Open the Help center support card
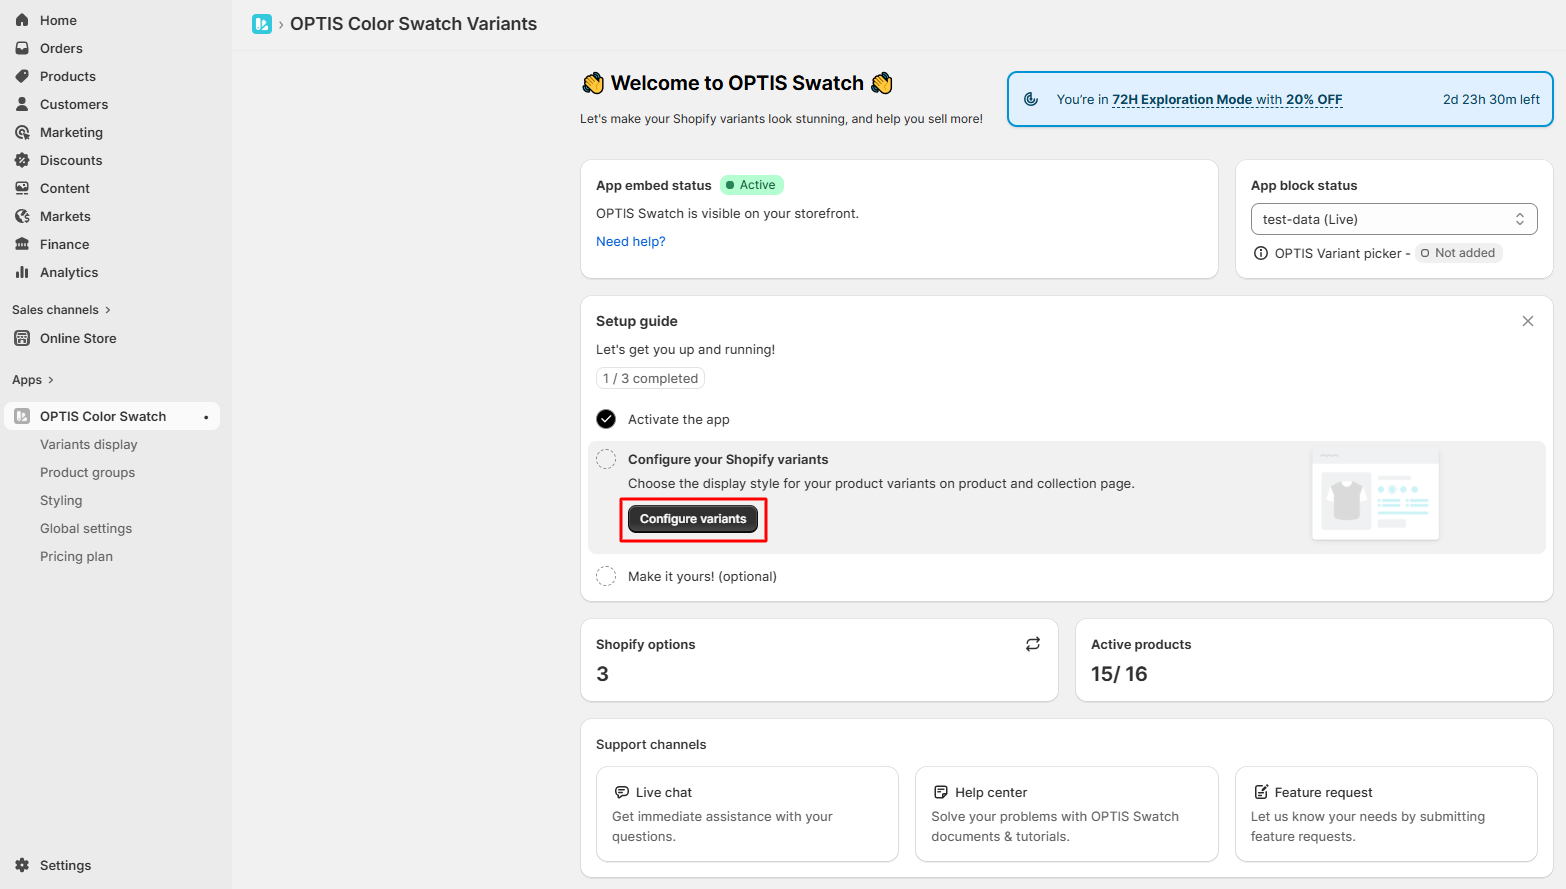Screen dimensions: 1566x889 pyautogui.click(x=1067, y=814)
